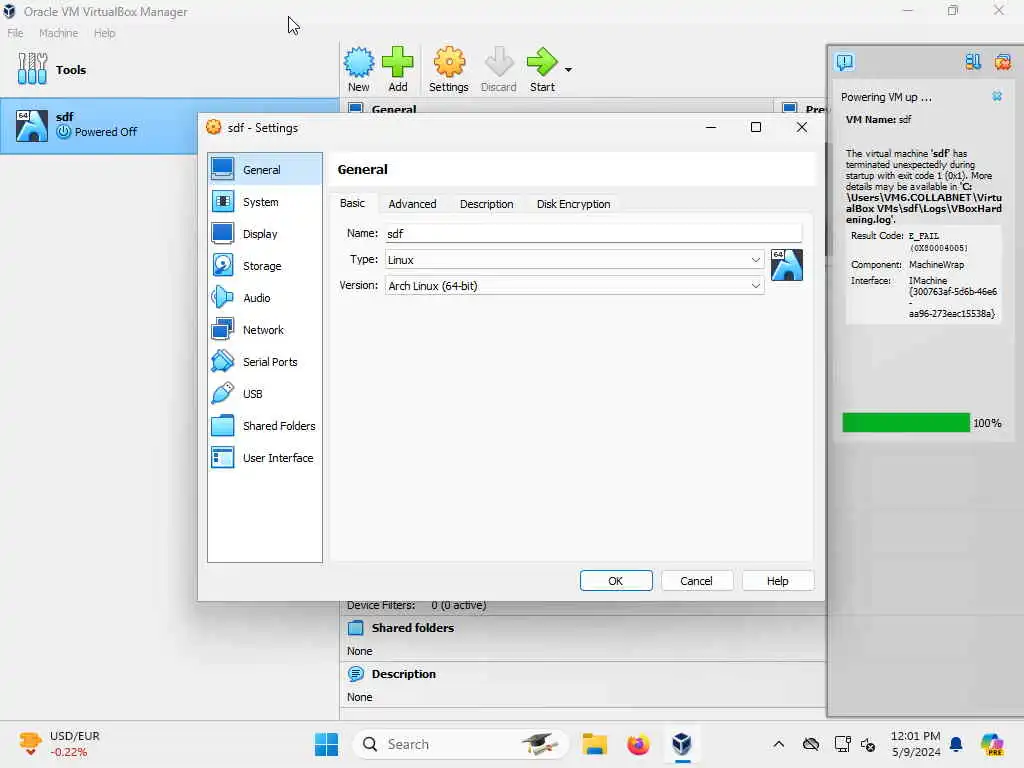
Task: Click the notification center speech-bubble icon
Action: tap(844, 62)
